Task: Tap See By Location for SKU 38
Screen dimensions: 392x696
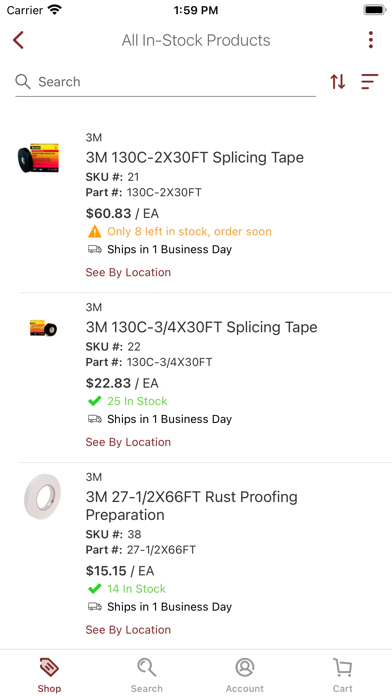Action: point(128,629)
